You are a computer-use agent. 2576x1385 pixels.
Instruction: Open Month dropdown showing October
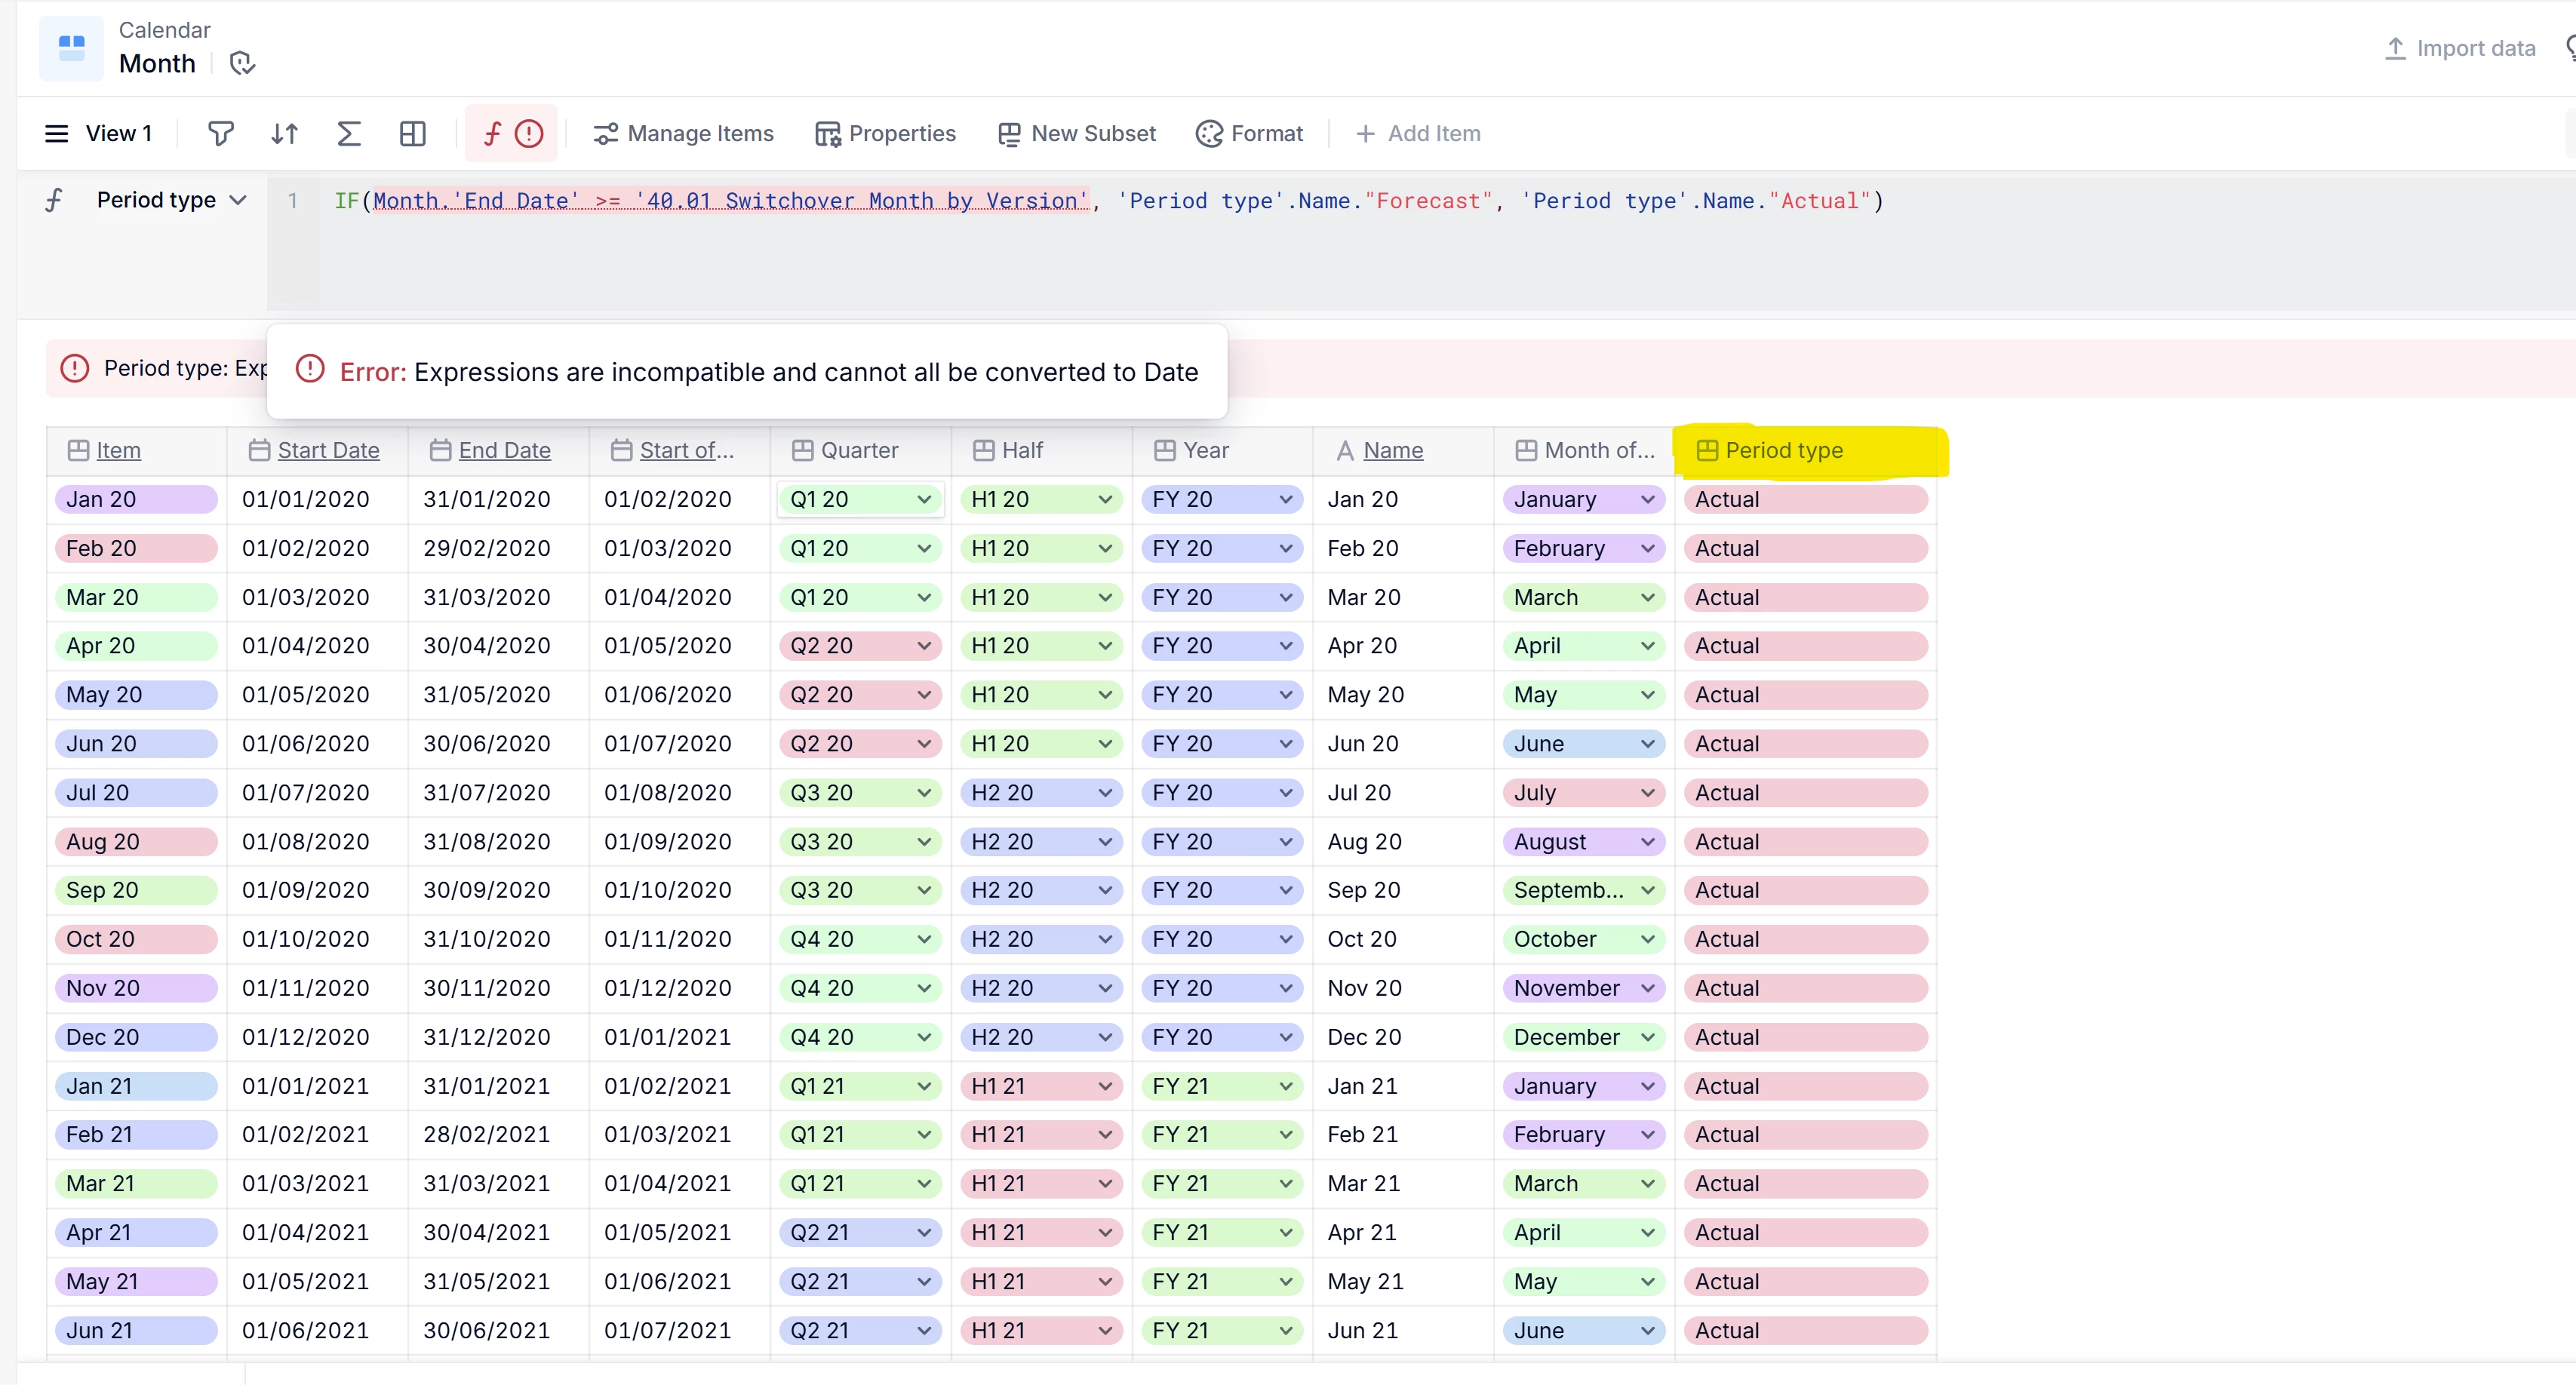[x=1647, y=939]
